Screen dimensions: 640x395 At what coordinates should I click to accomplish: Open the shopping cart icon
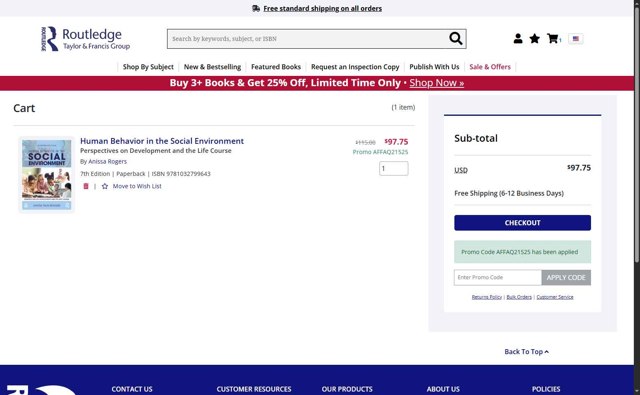tap(553, 38)
